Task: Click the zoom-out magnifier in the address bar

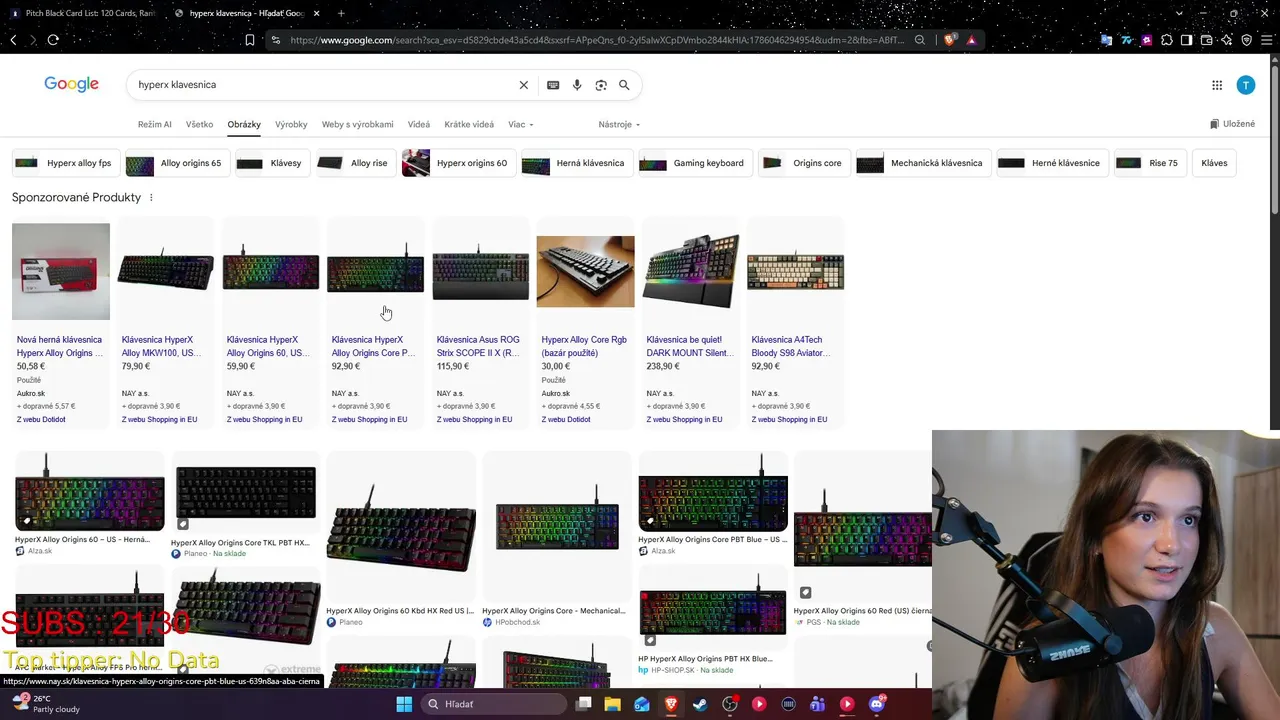Action: (920, 40)
